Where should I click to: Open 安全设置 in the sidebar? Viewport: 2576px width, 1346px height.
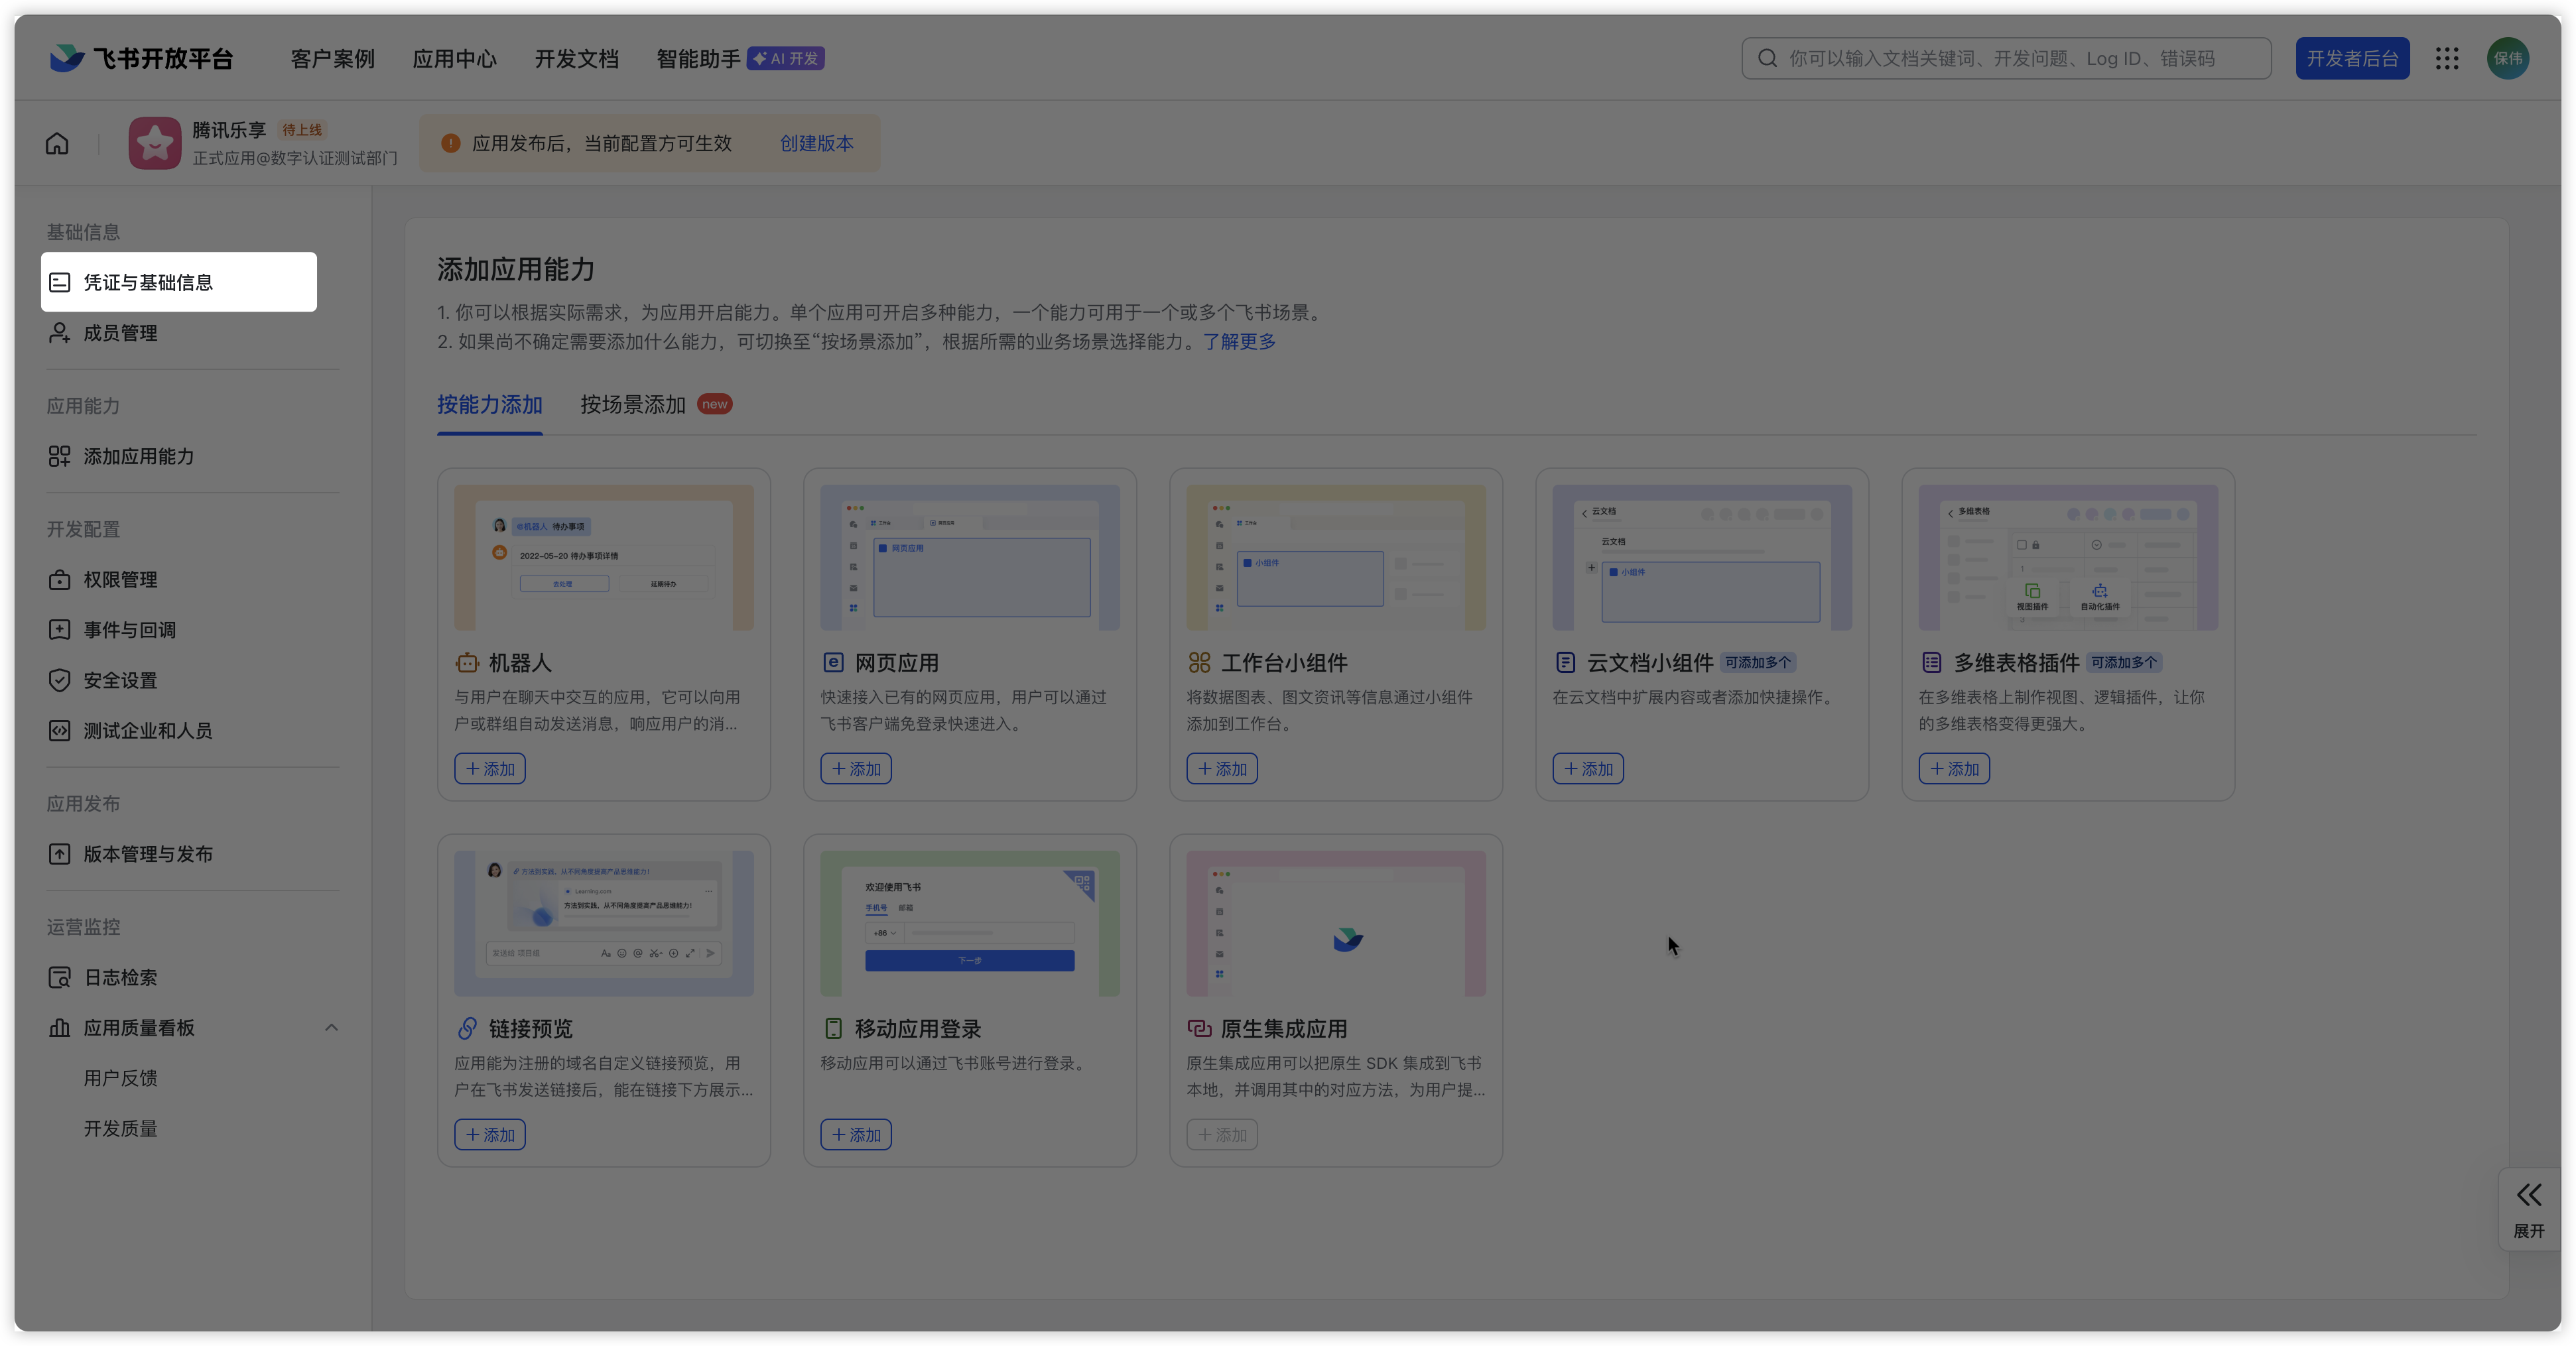tap(120, 680)
